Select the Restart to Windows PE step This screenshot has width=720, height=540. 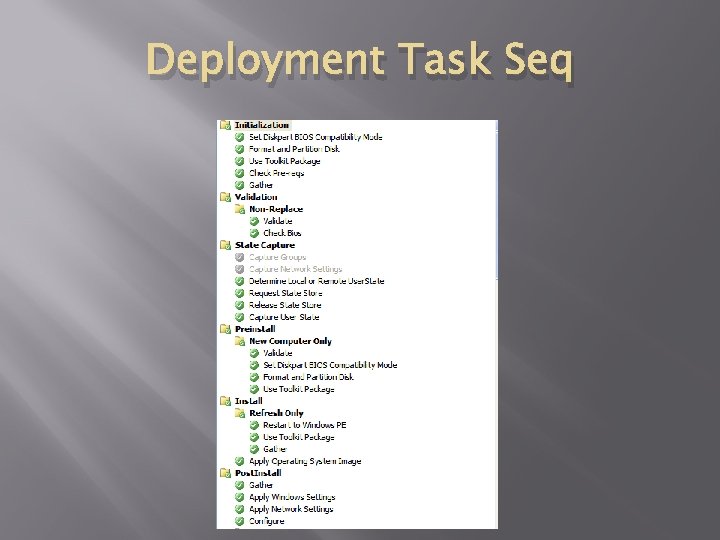click(x=304, y=425)
